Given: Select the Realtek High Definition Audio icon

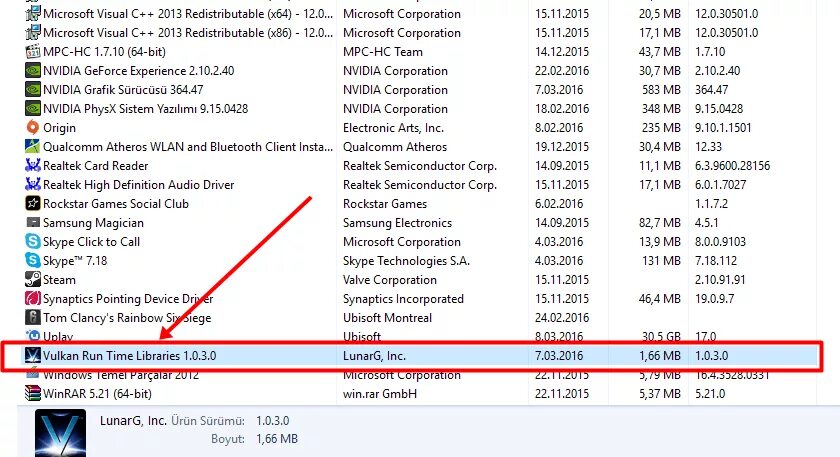Looking at the screenshot, I should [33, 185].
